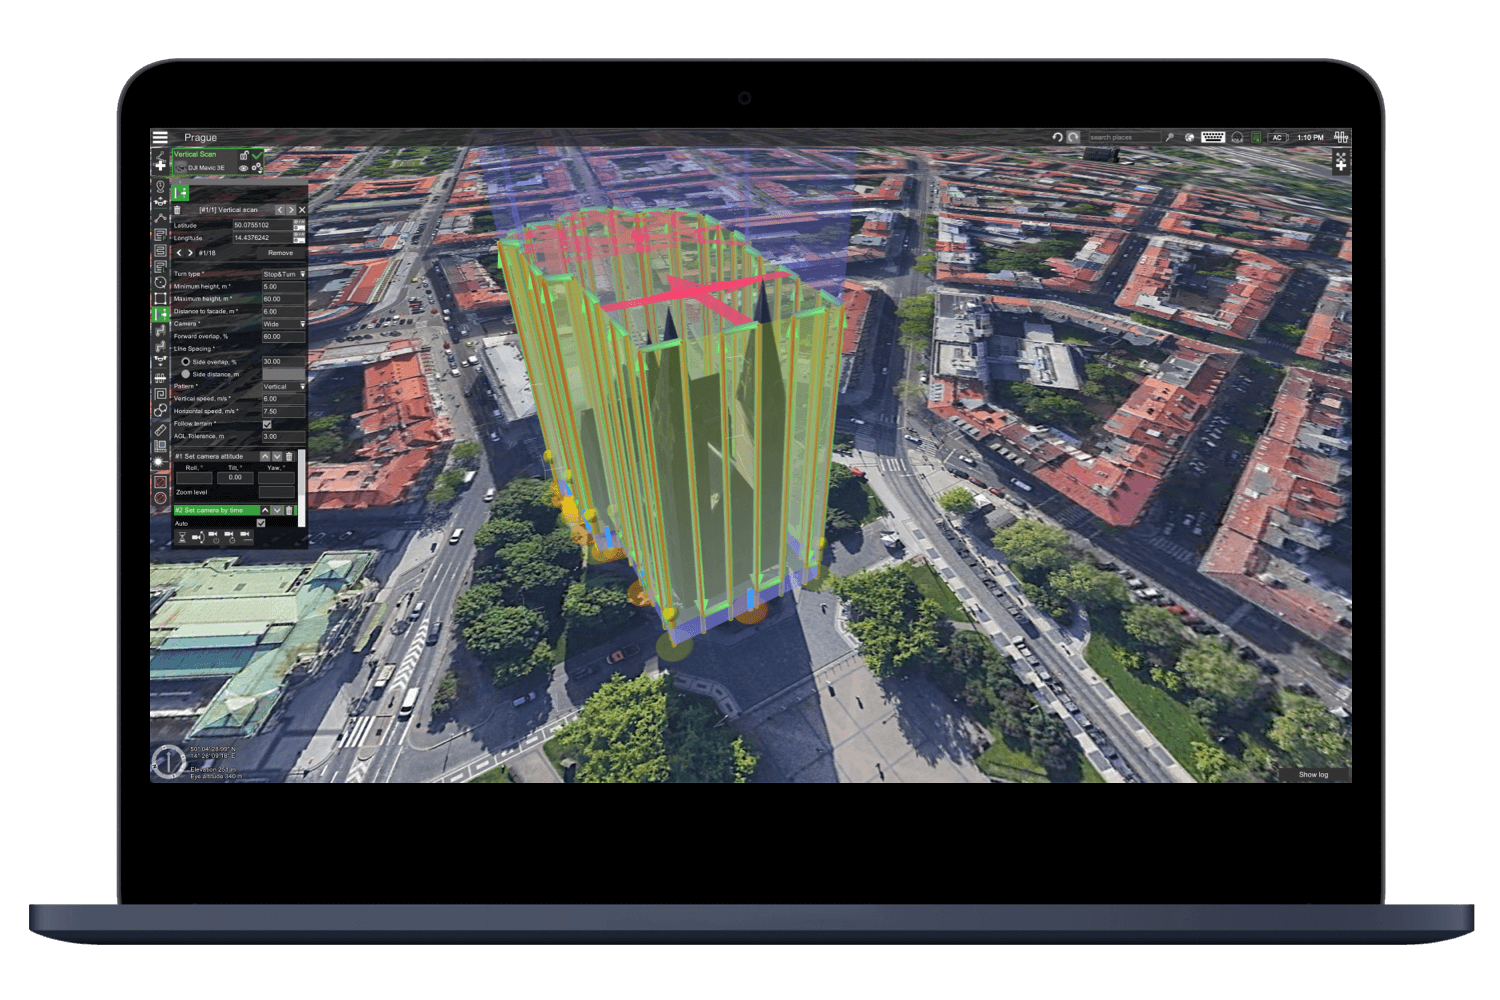
Task: Click the Remove button for waypoint #1/18
Action: [281, 253]
